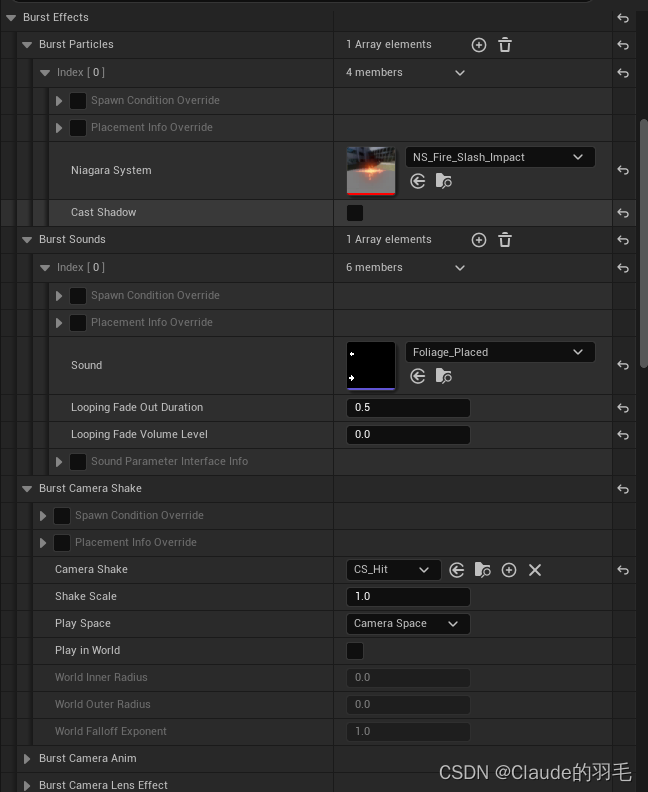Screen dimensions: 648x792
Task: Click the Niagara System thumbnail preview
Action: tap(371, 171)
